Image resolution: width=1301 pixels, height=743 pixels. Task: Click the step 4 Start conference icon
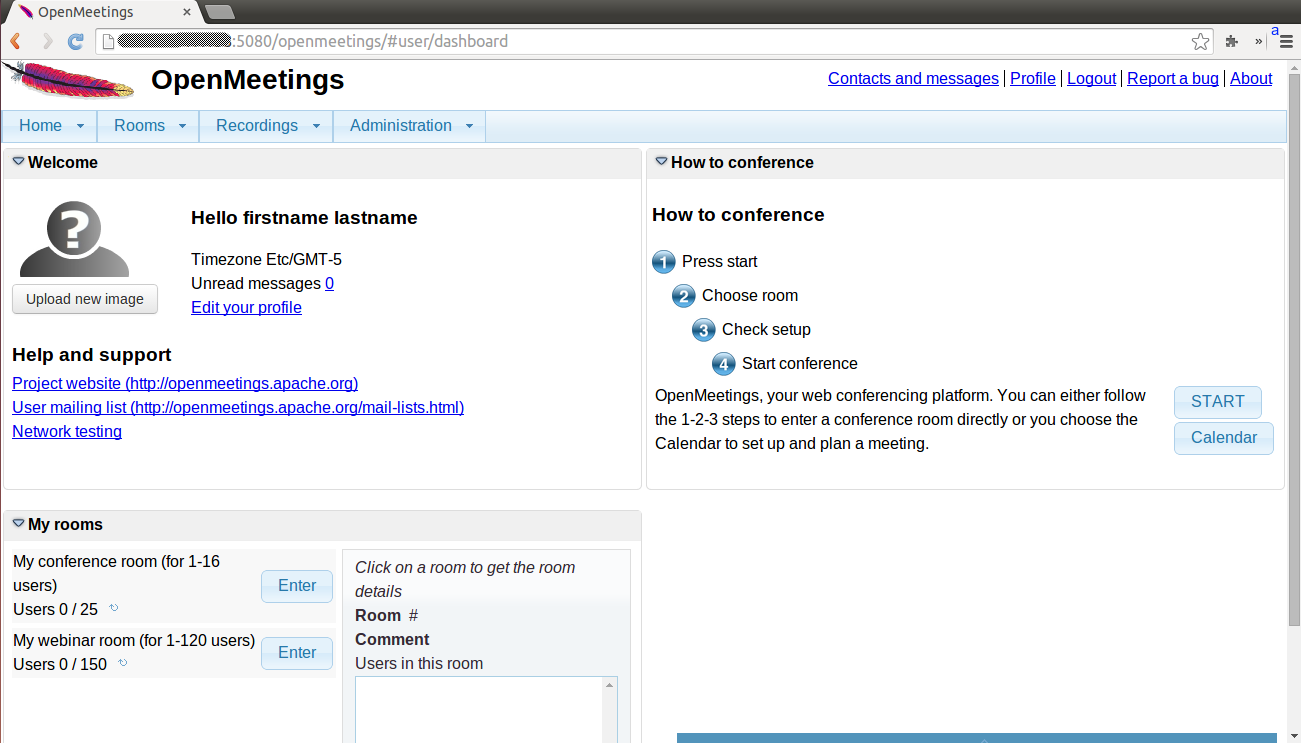tap(724, 364)
